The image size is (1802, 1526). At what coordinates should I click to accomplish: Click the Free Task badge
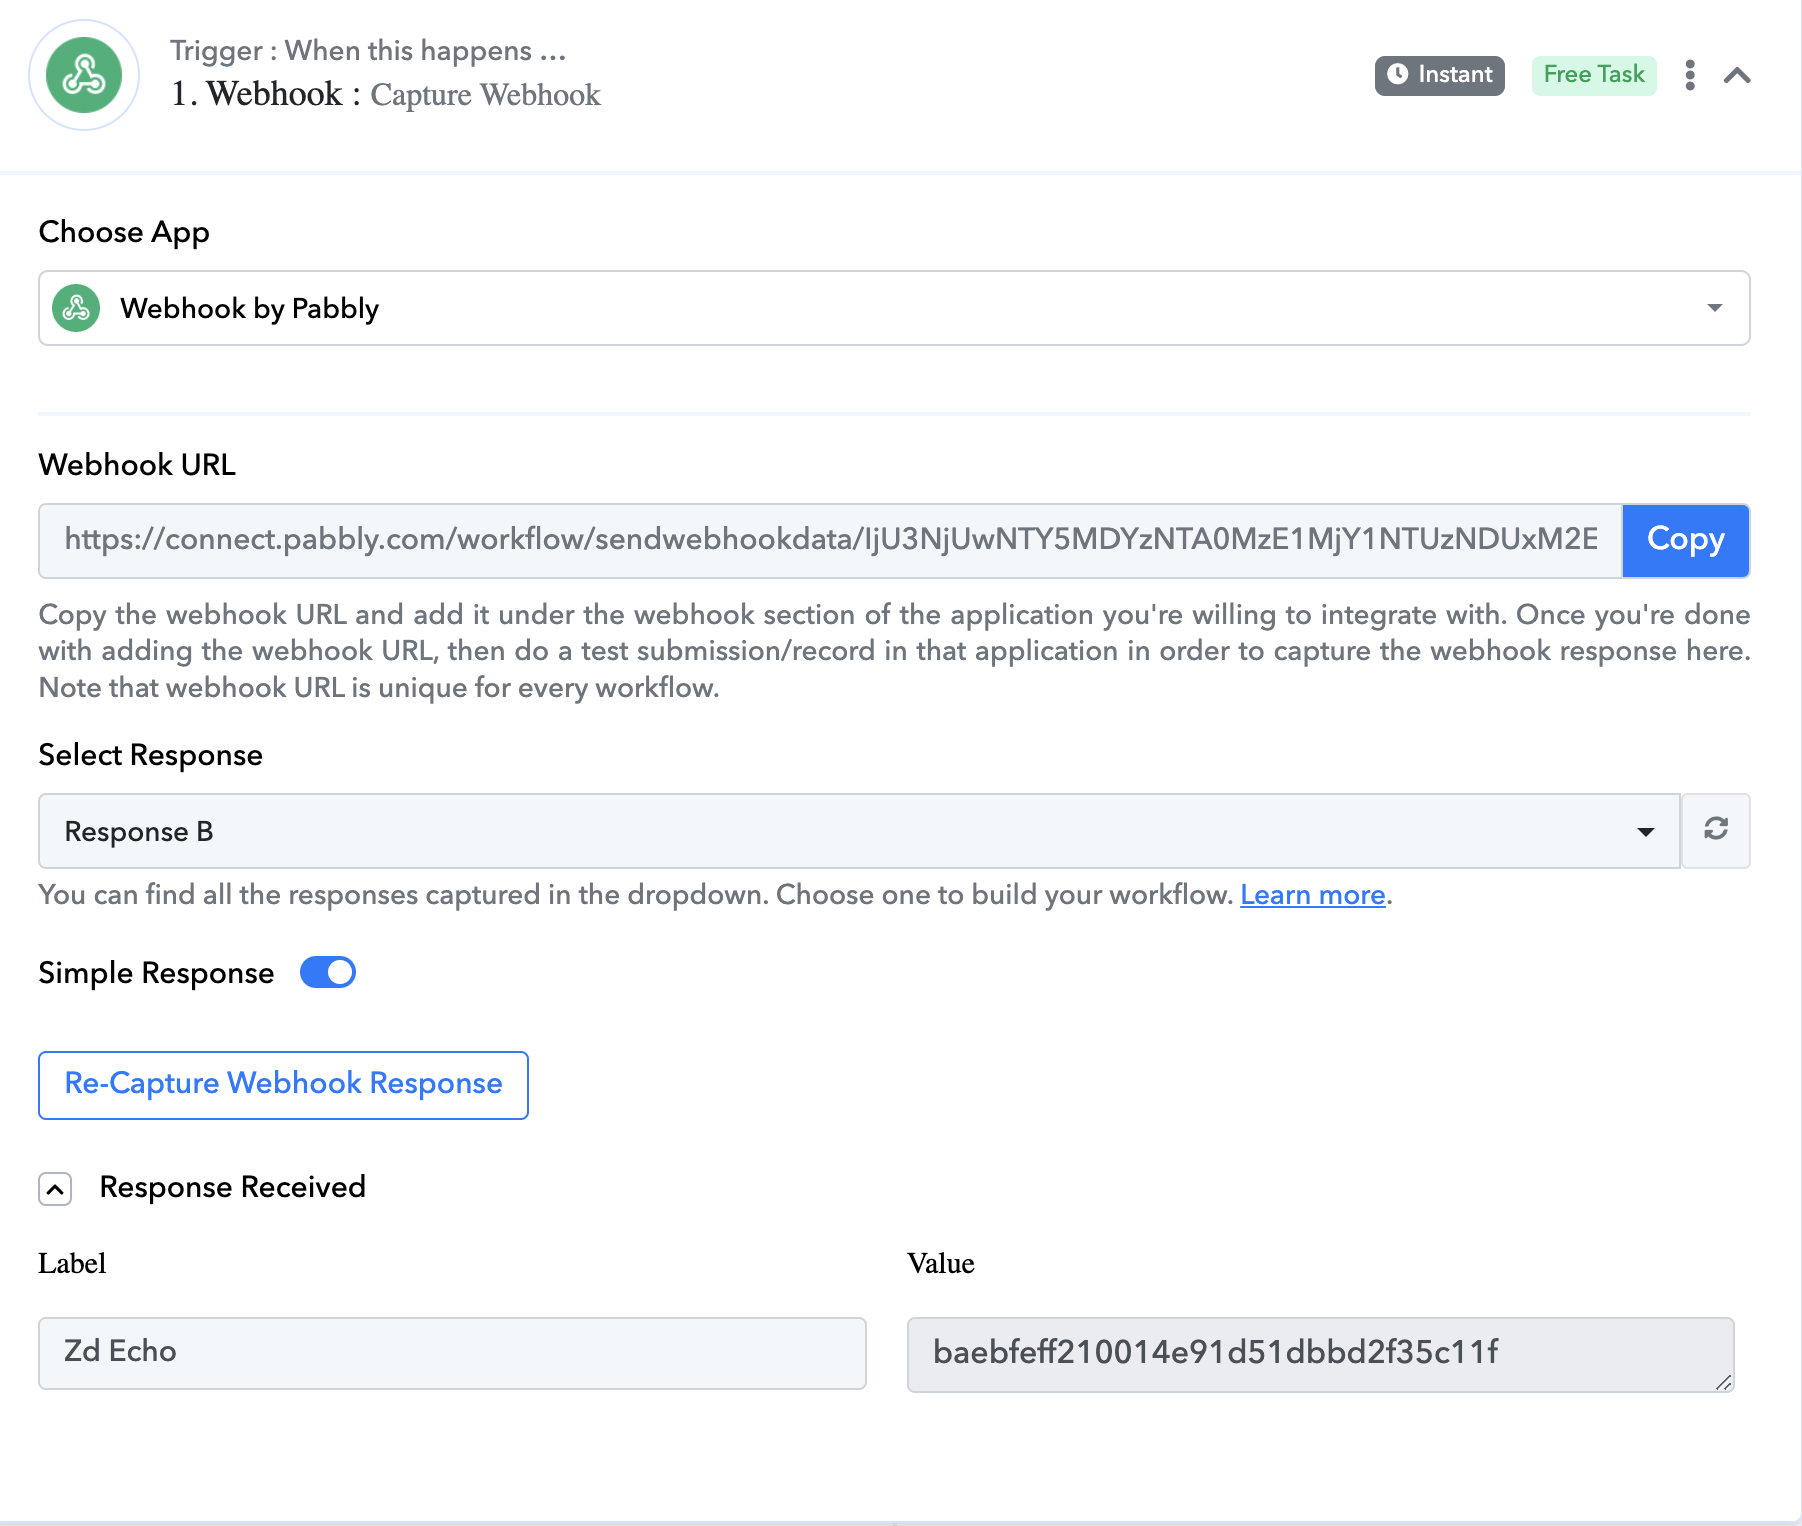click(x=1594, y=75)
